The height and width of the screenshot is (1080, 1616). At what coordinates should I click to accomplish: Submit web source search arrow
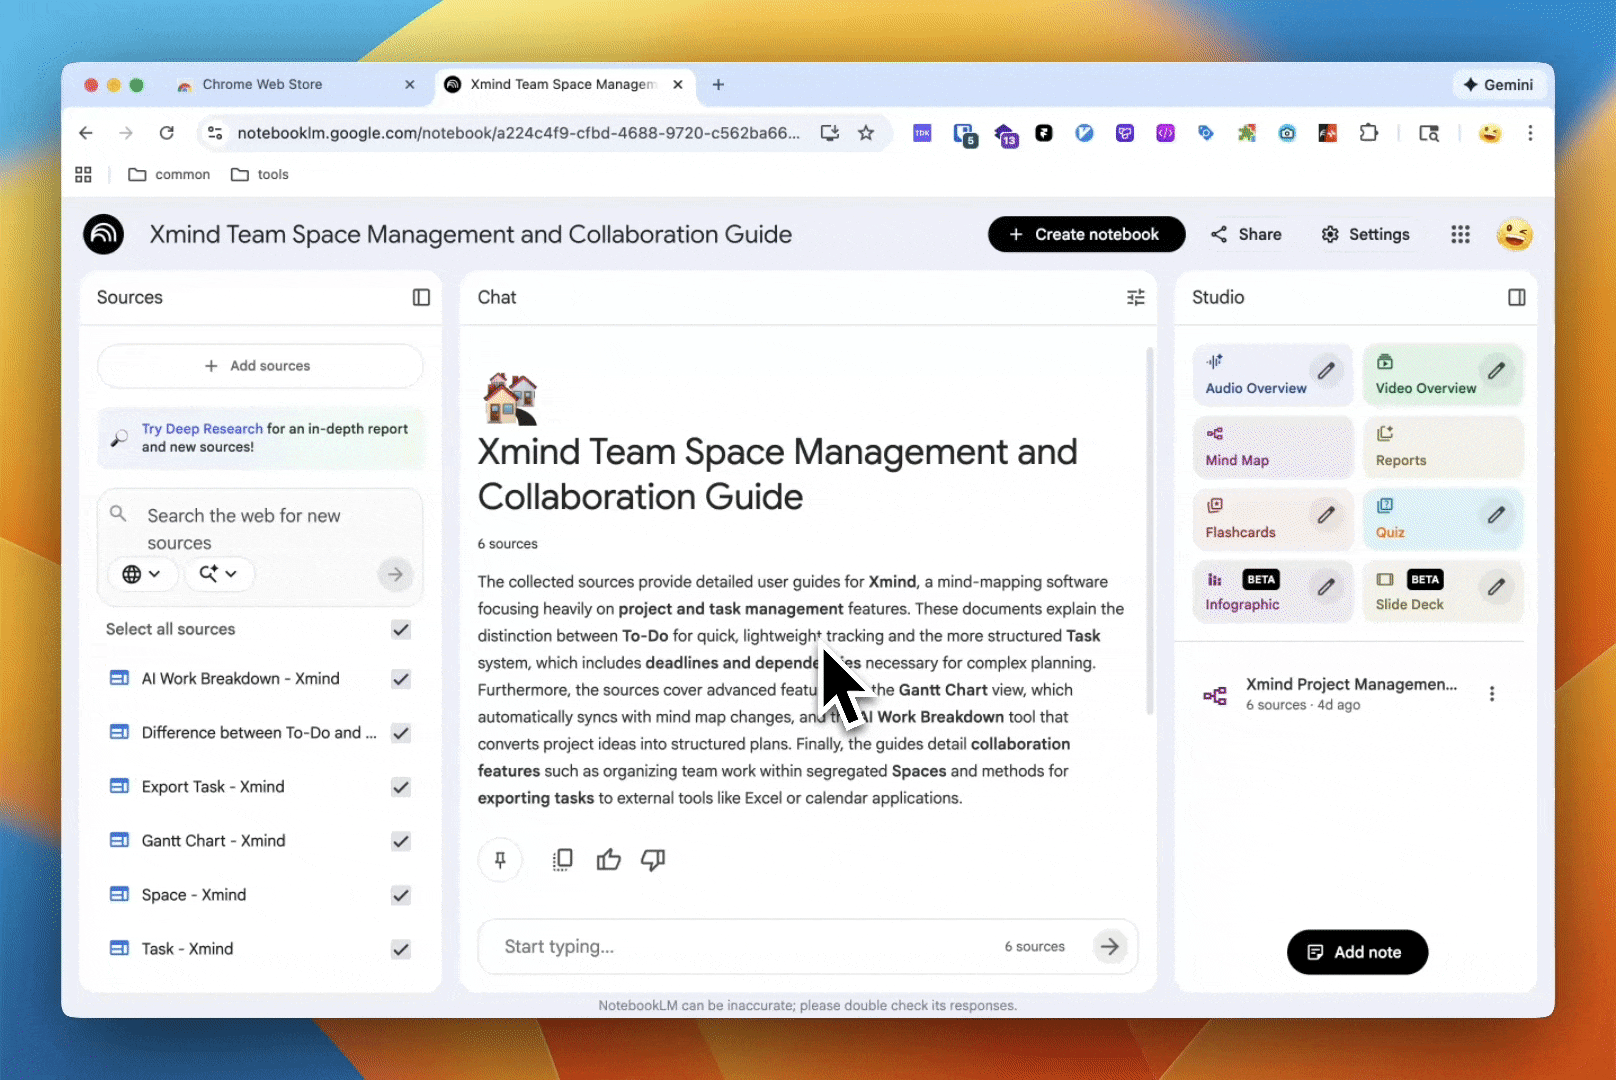(x=395, y=574)
